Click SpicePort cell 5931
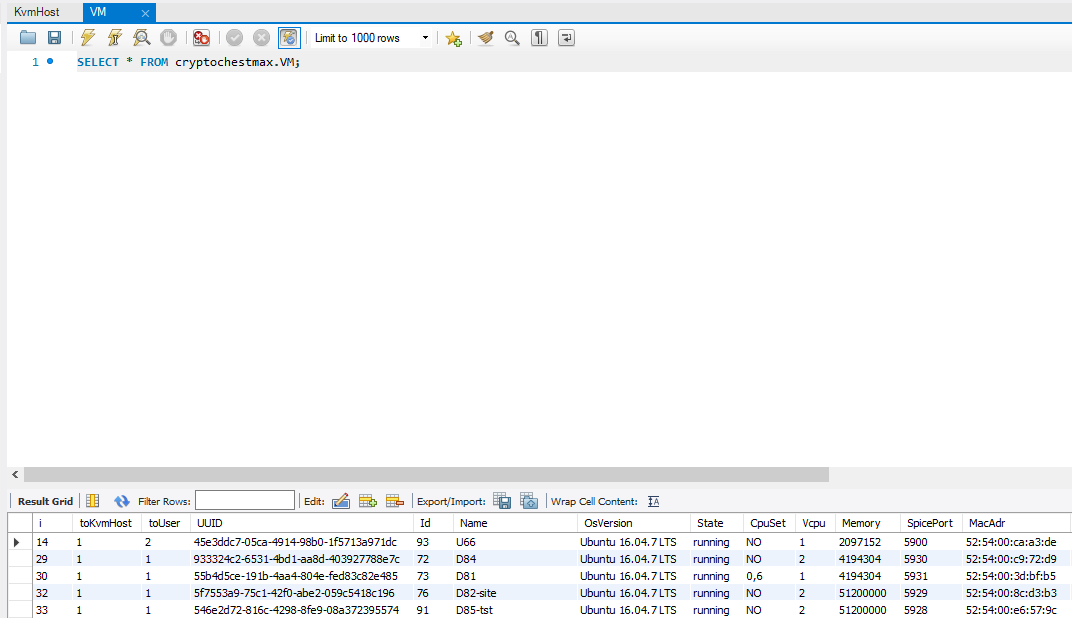 pyautogui.click(x=930, y=576)
